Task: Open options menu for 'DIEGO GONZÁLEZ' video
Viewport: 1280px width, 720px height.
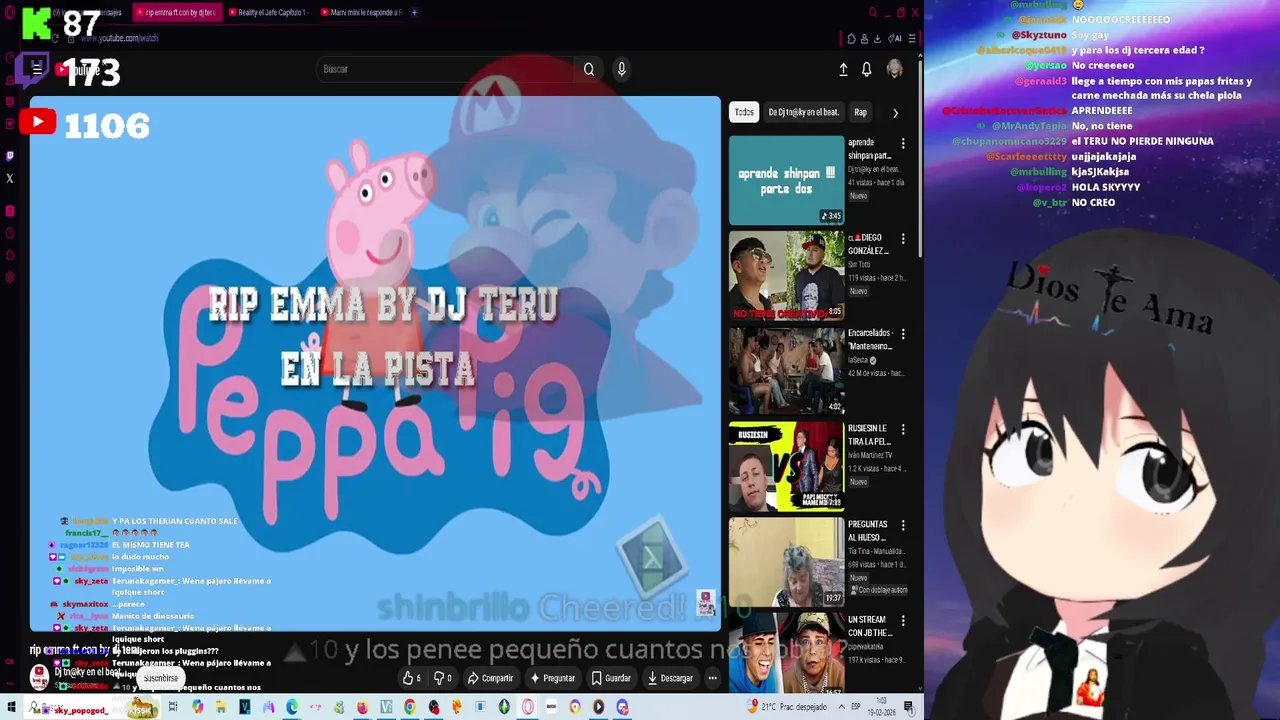Action: 903,239
